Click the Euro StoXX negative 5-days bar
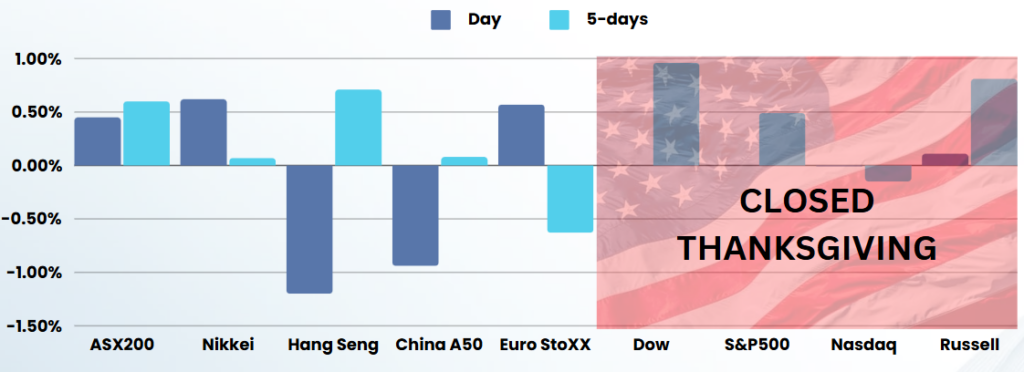Image resolution: width=1024 pixels, height=372 pixels. pos(570,199)
